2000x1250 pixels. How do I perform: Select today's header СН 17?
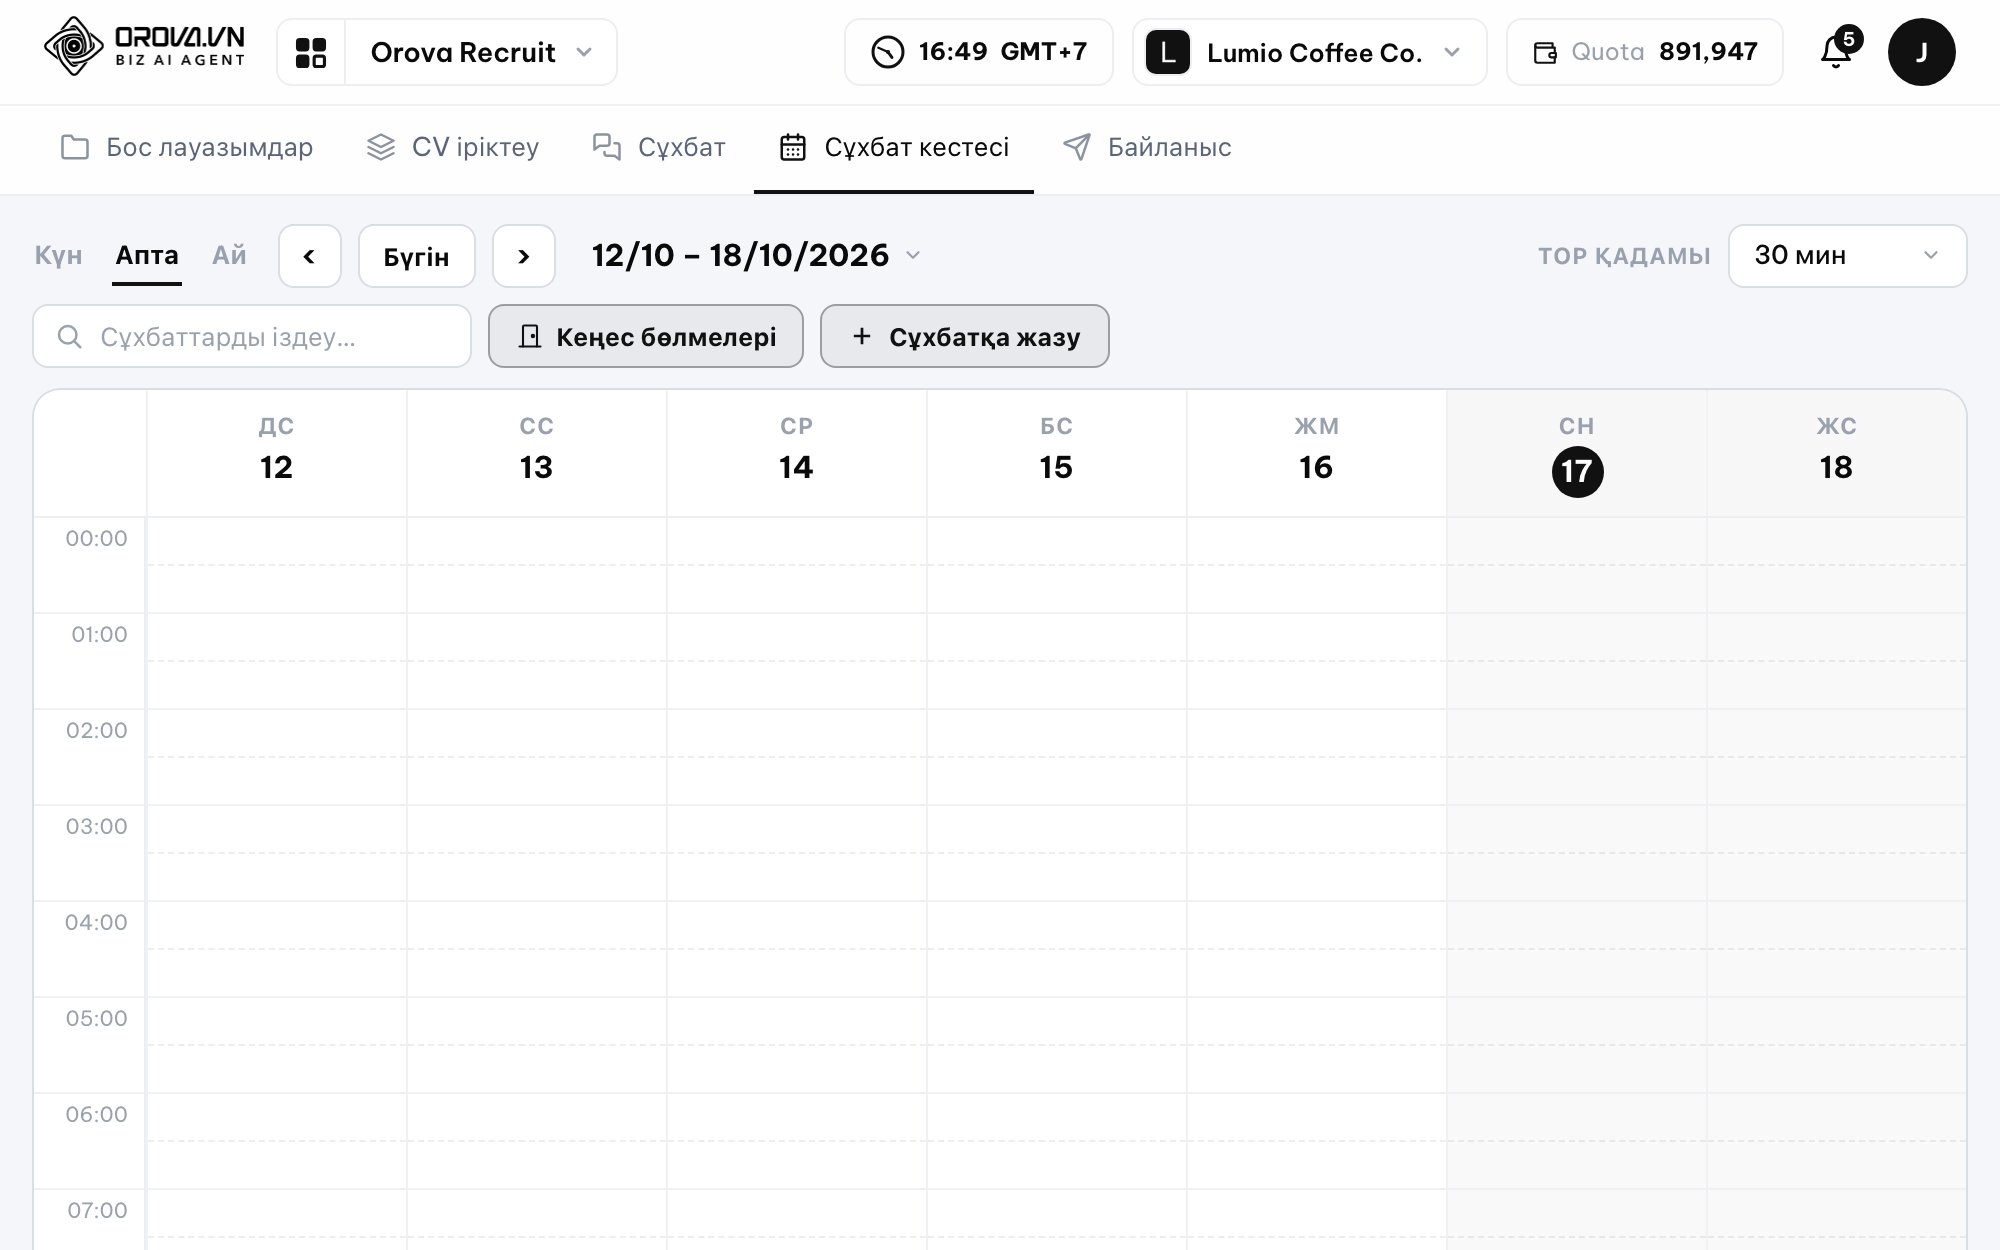pyautogui.click(x=1577, y=452)
